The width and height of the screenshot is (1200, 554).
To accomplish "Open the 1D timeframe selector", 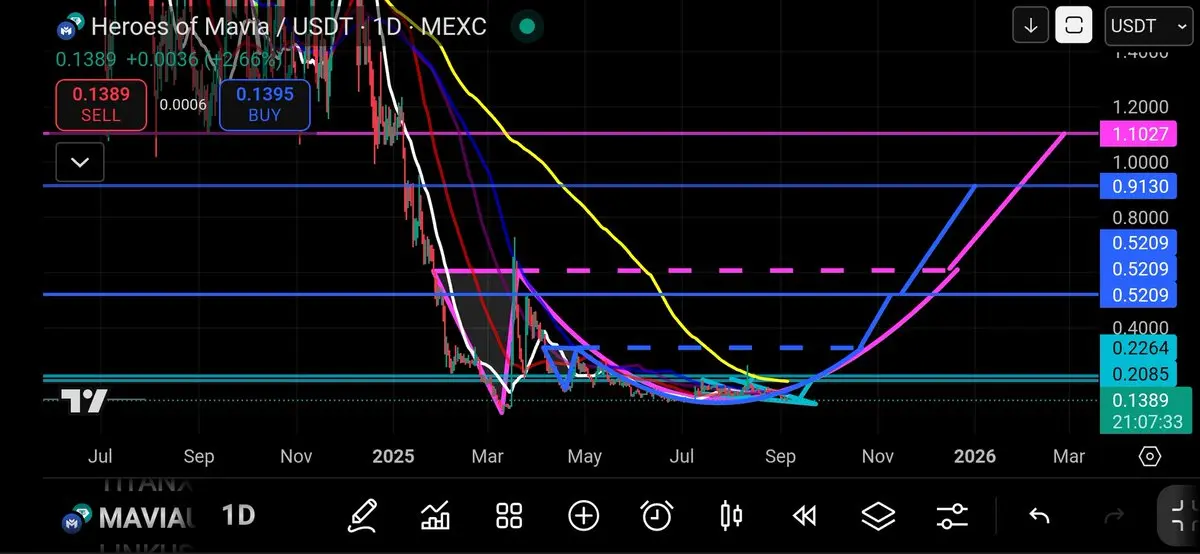I will [238, 516].
